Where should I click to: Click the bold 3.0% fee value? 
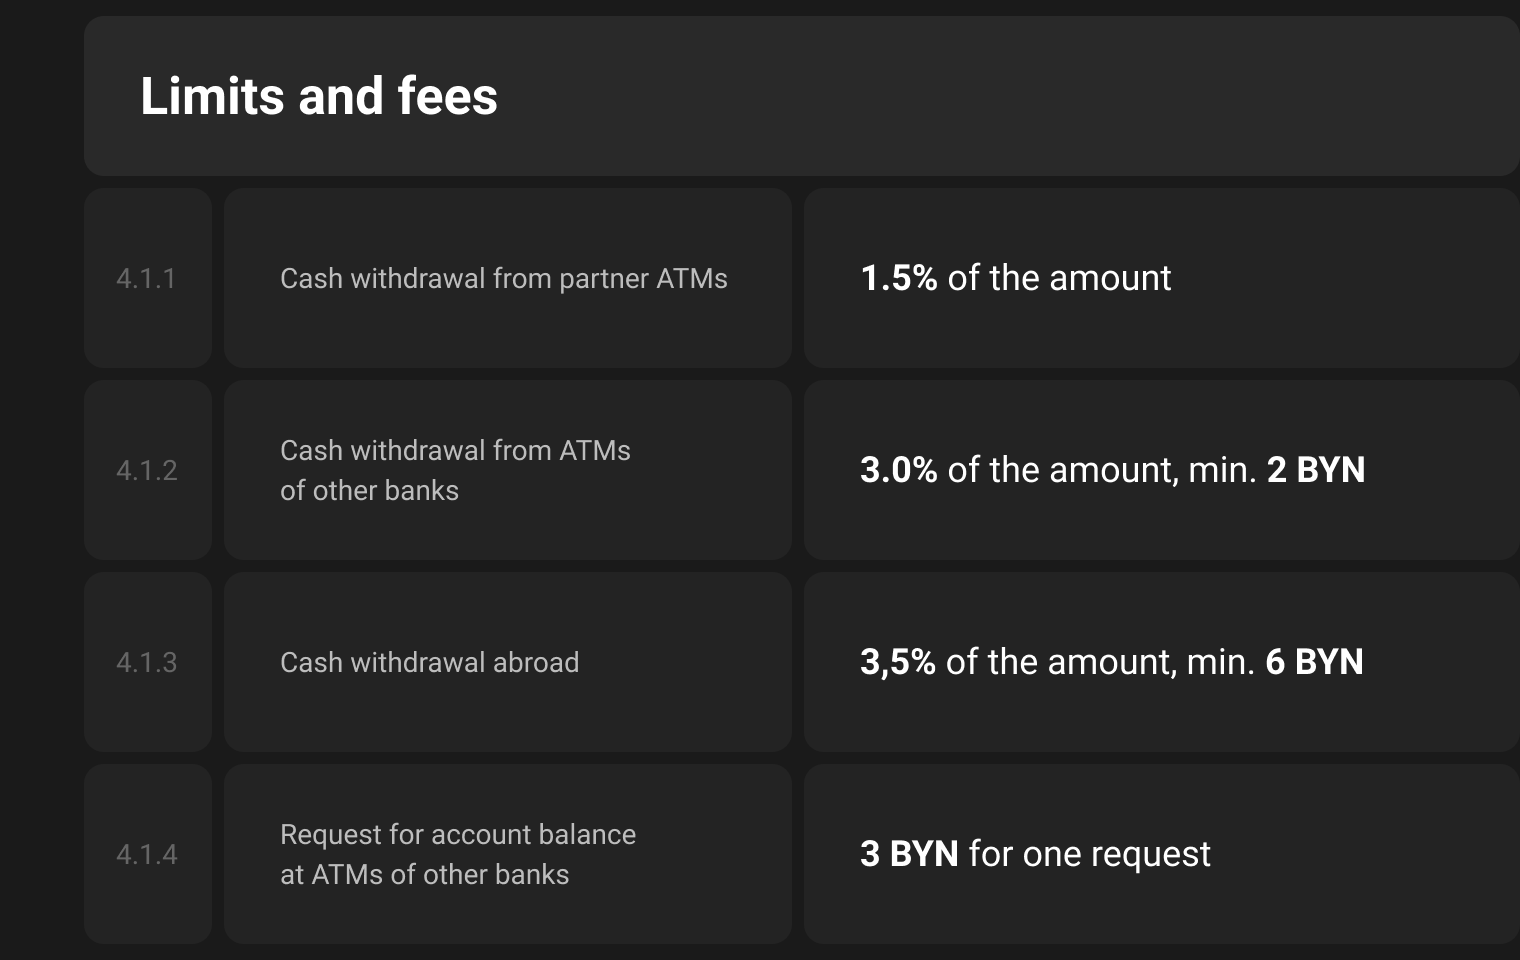tap(898, 470)
